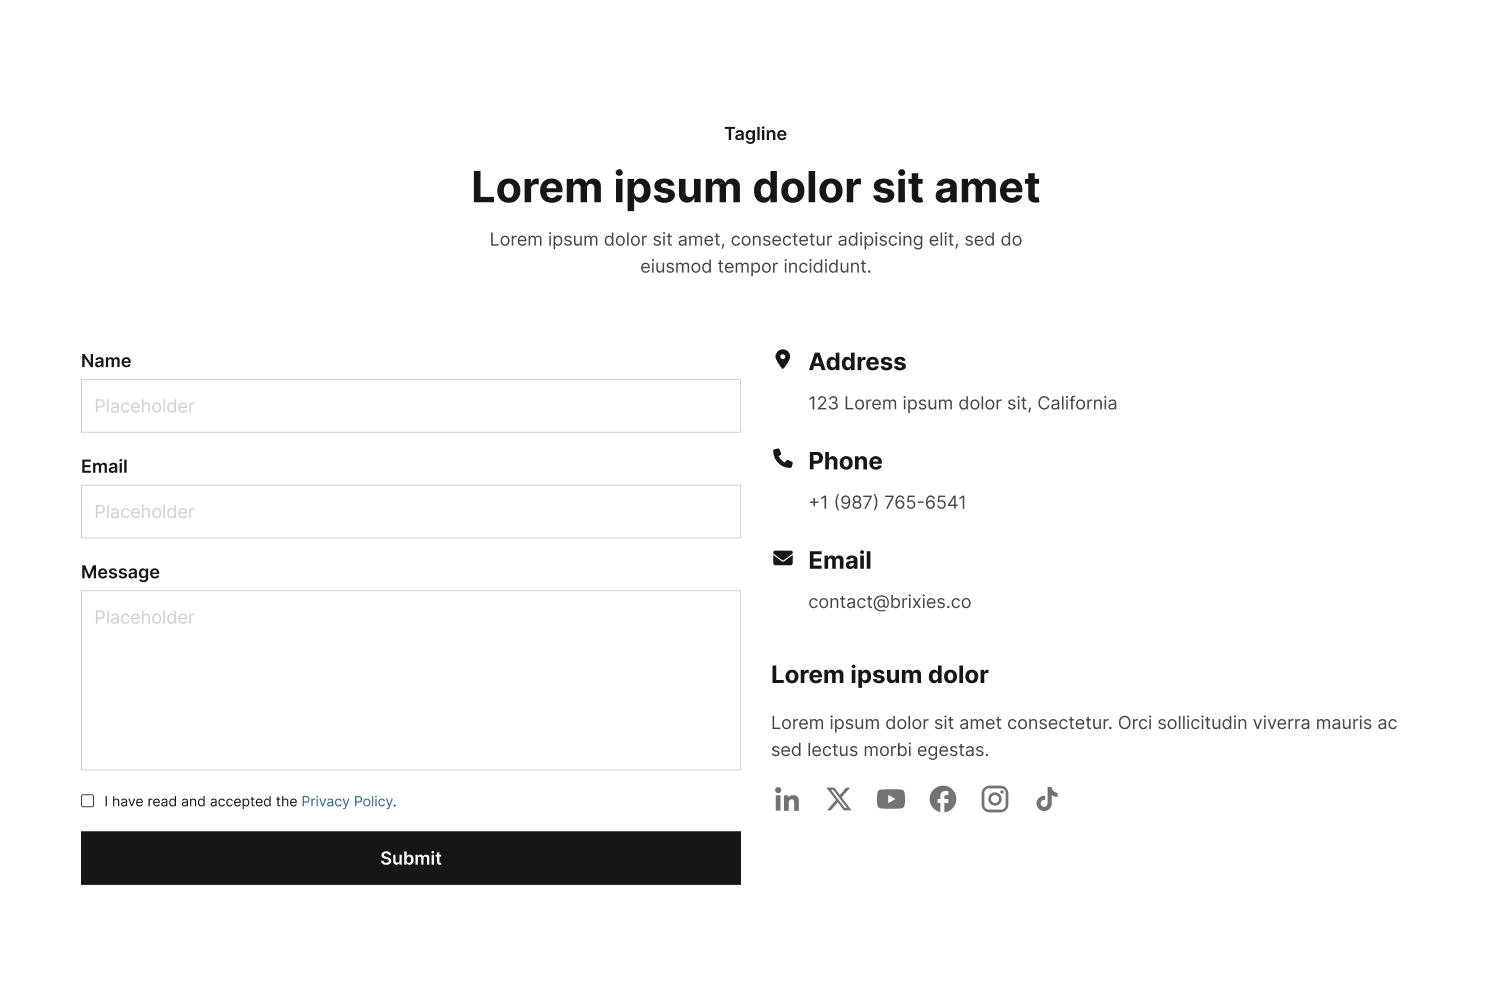This screenshot has height=1005, width=1512.
Task: Open the X (Twitter) social icon
Action: (x=839, y=799)
